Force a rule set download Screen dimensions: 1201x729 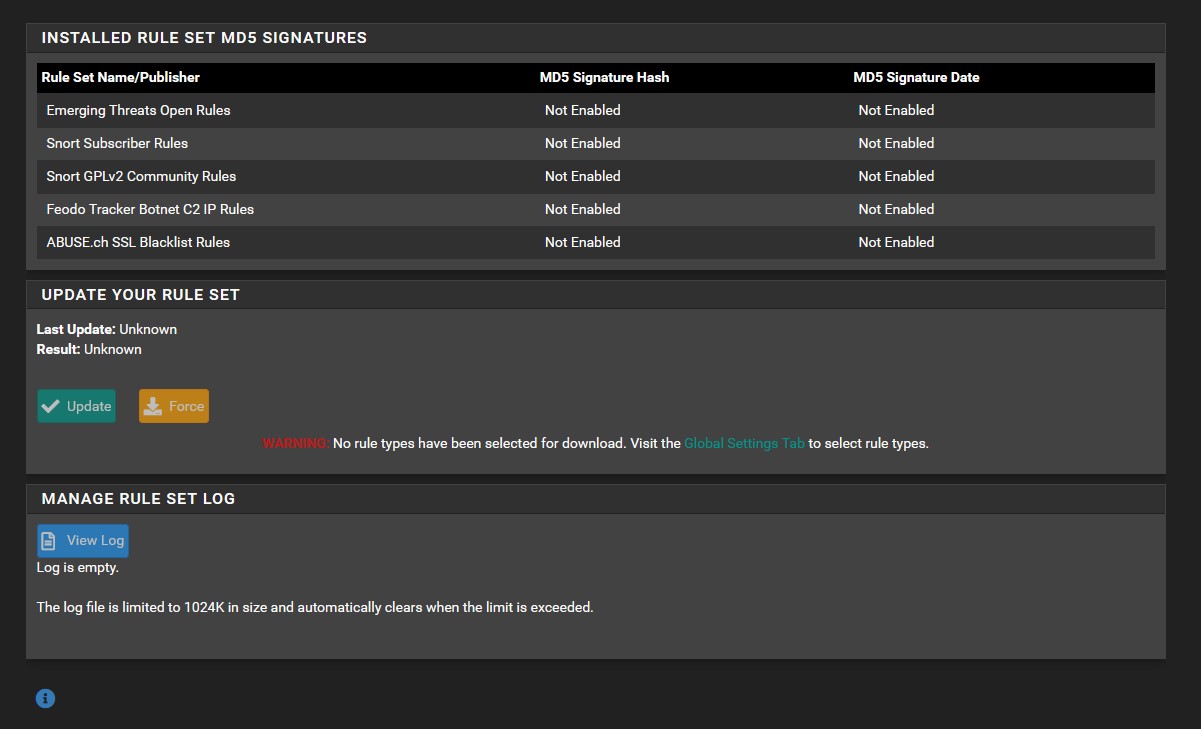click(173, 406)
